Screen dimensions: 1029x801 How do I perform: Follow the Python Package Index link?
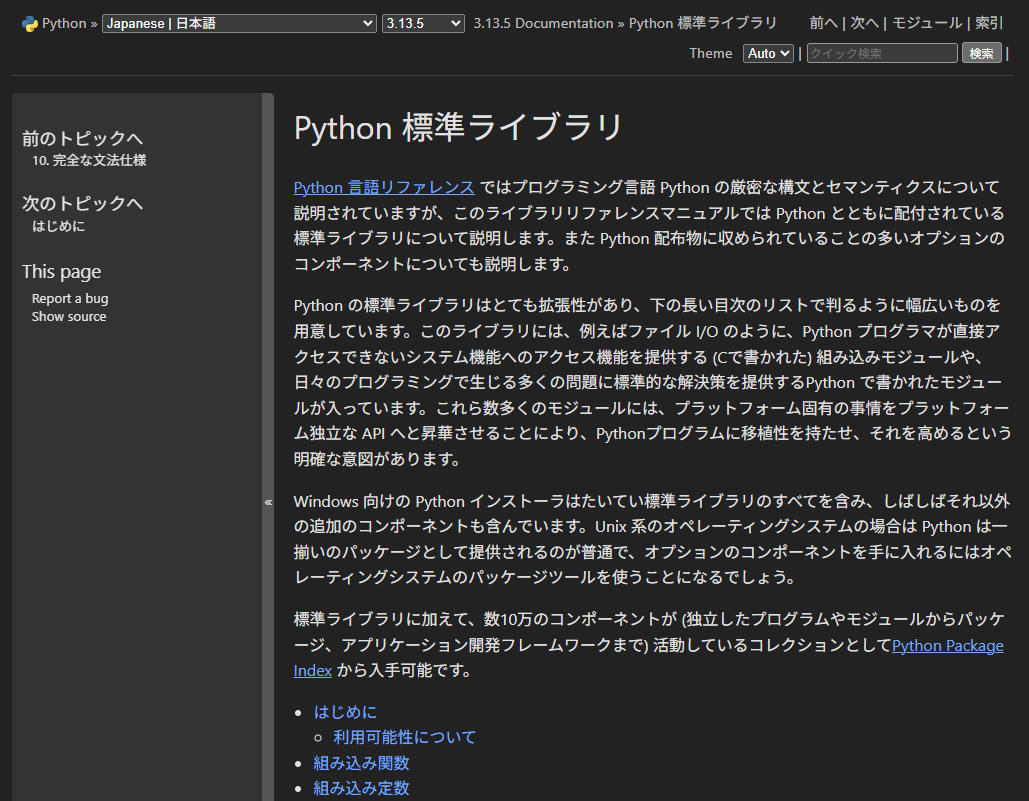[947, 645]
